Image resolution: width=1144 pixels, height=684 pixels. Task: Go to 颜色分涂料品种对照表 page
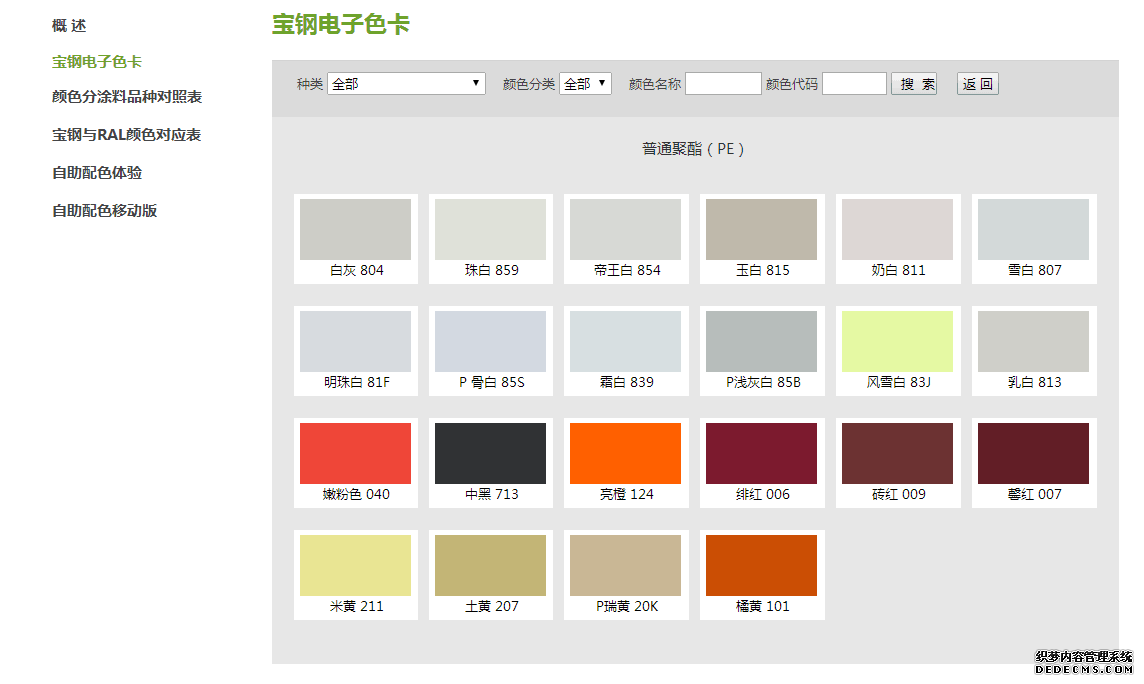127,97
